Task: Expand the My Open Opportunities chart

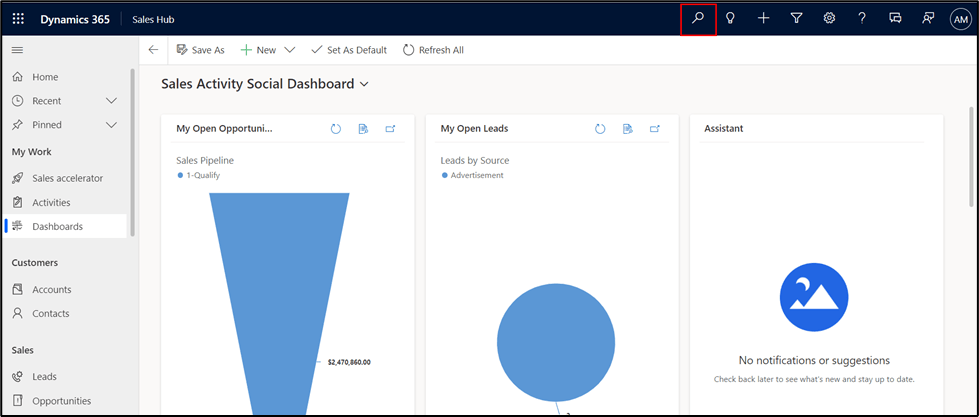Action: (x=391, y=129)
